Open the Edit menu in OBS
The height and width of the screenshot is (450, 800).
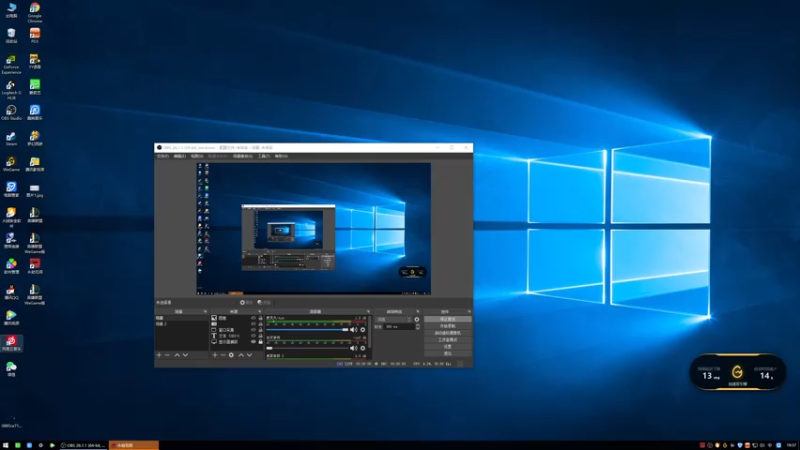(x=180, y=156)
